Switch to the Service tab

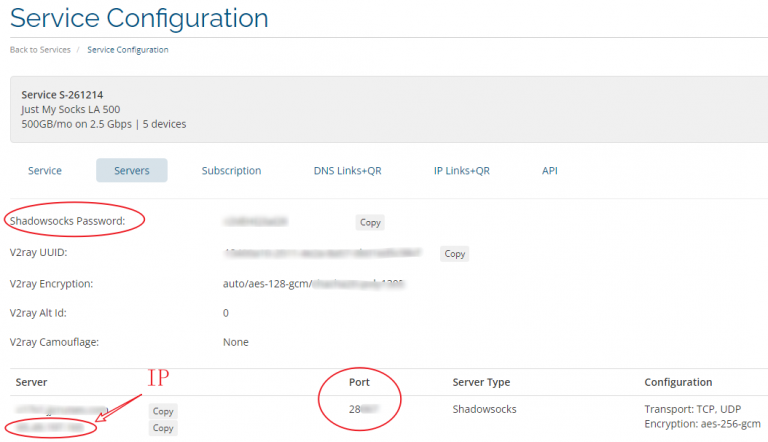point(45,171)
